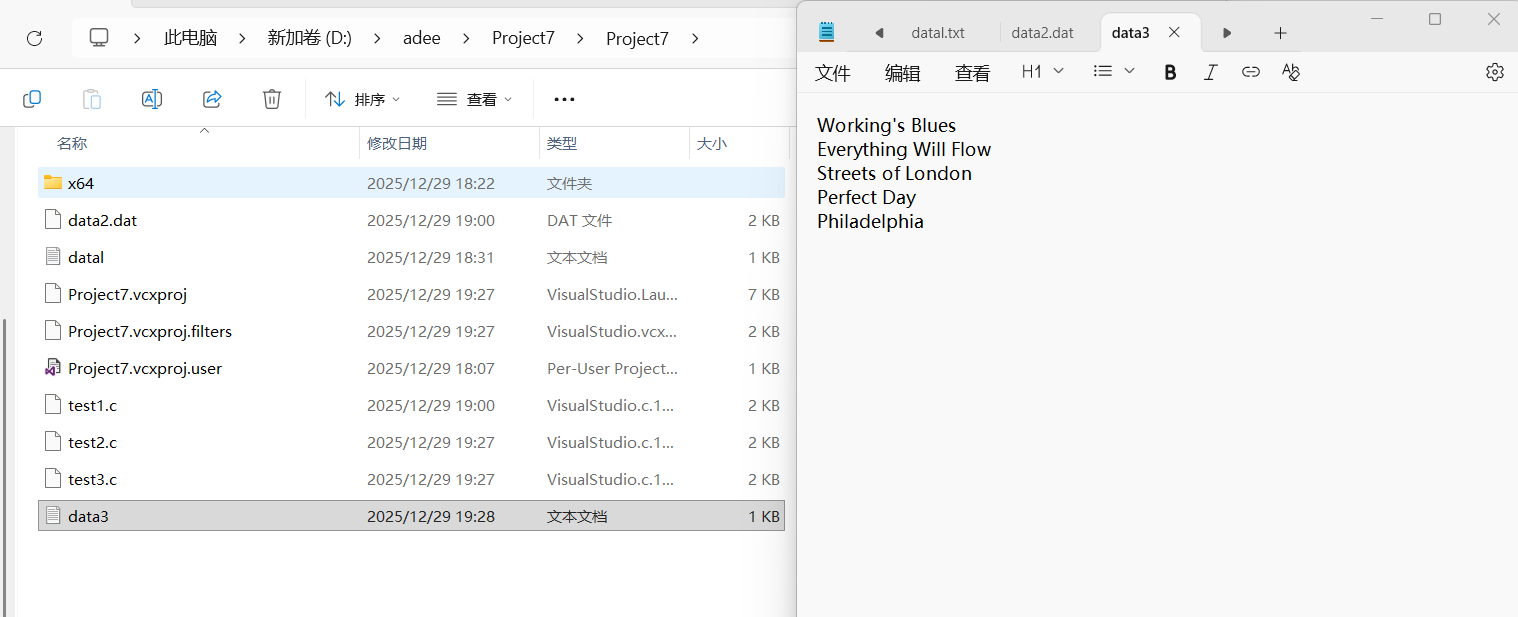Sort by the 名称 column header

(72, 144)
